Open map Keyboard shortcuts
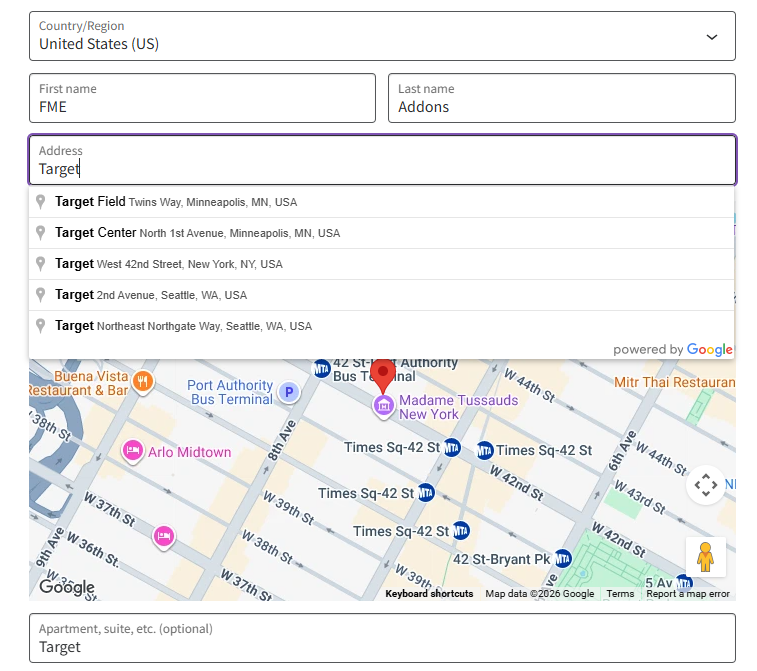757x671 pixels. click(x=429, y=594)
